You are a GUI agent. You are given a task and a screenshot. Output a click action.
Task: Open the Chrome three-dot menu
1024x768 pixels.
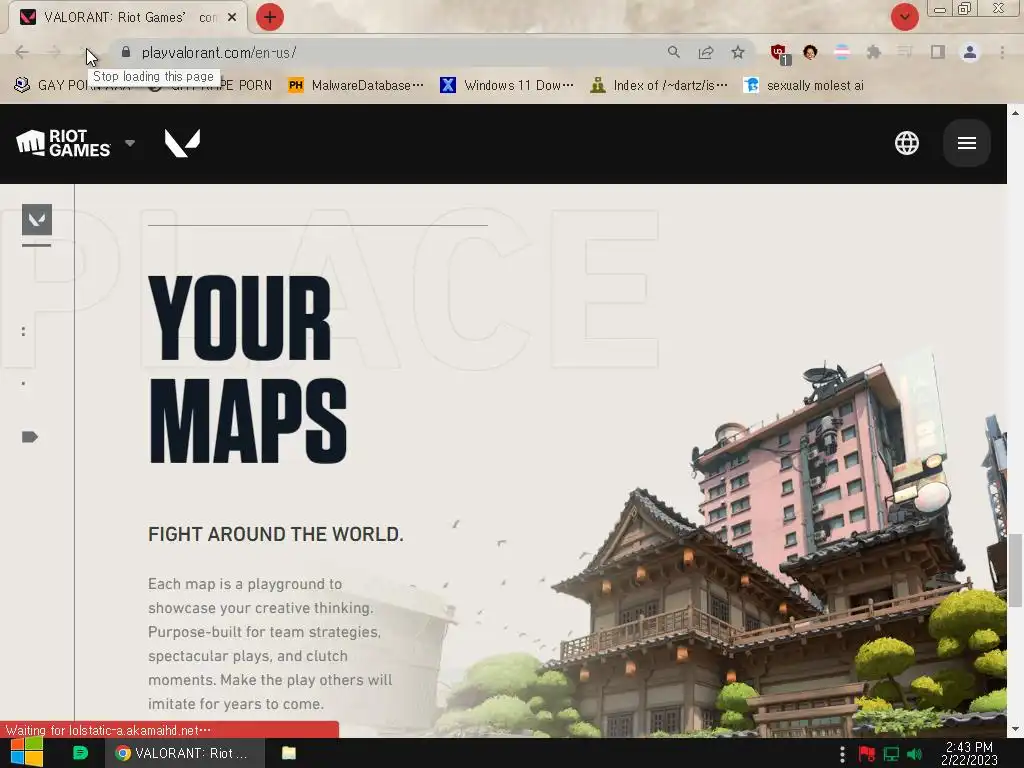click(1002, 52)
